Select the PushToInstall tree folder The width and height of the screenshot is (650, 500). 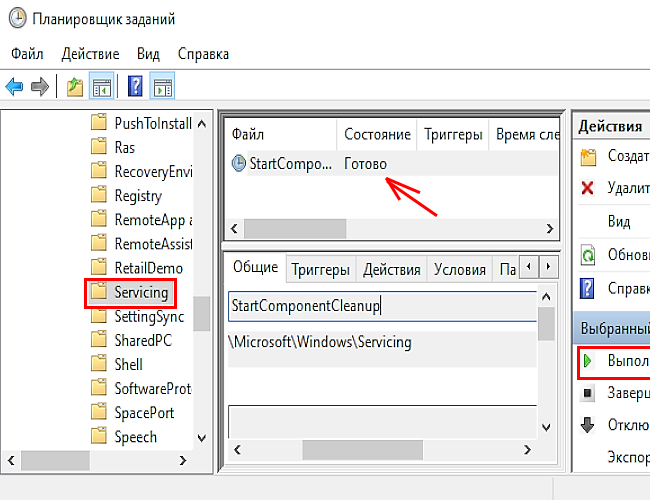[x=153, y=123]
